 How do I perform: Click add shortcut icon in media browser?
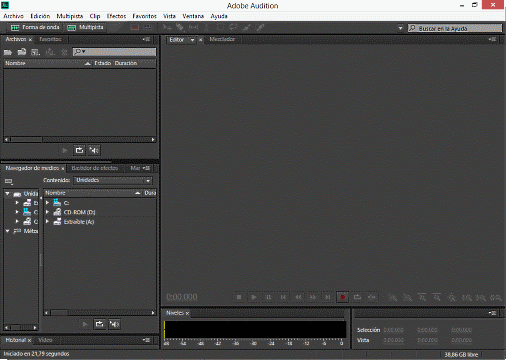(9, 181)
